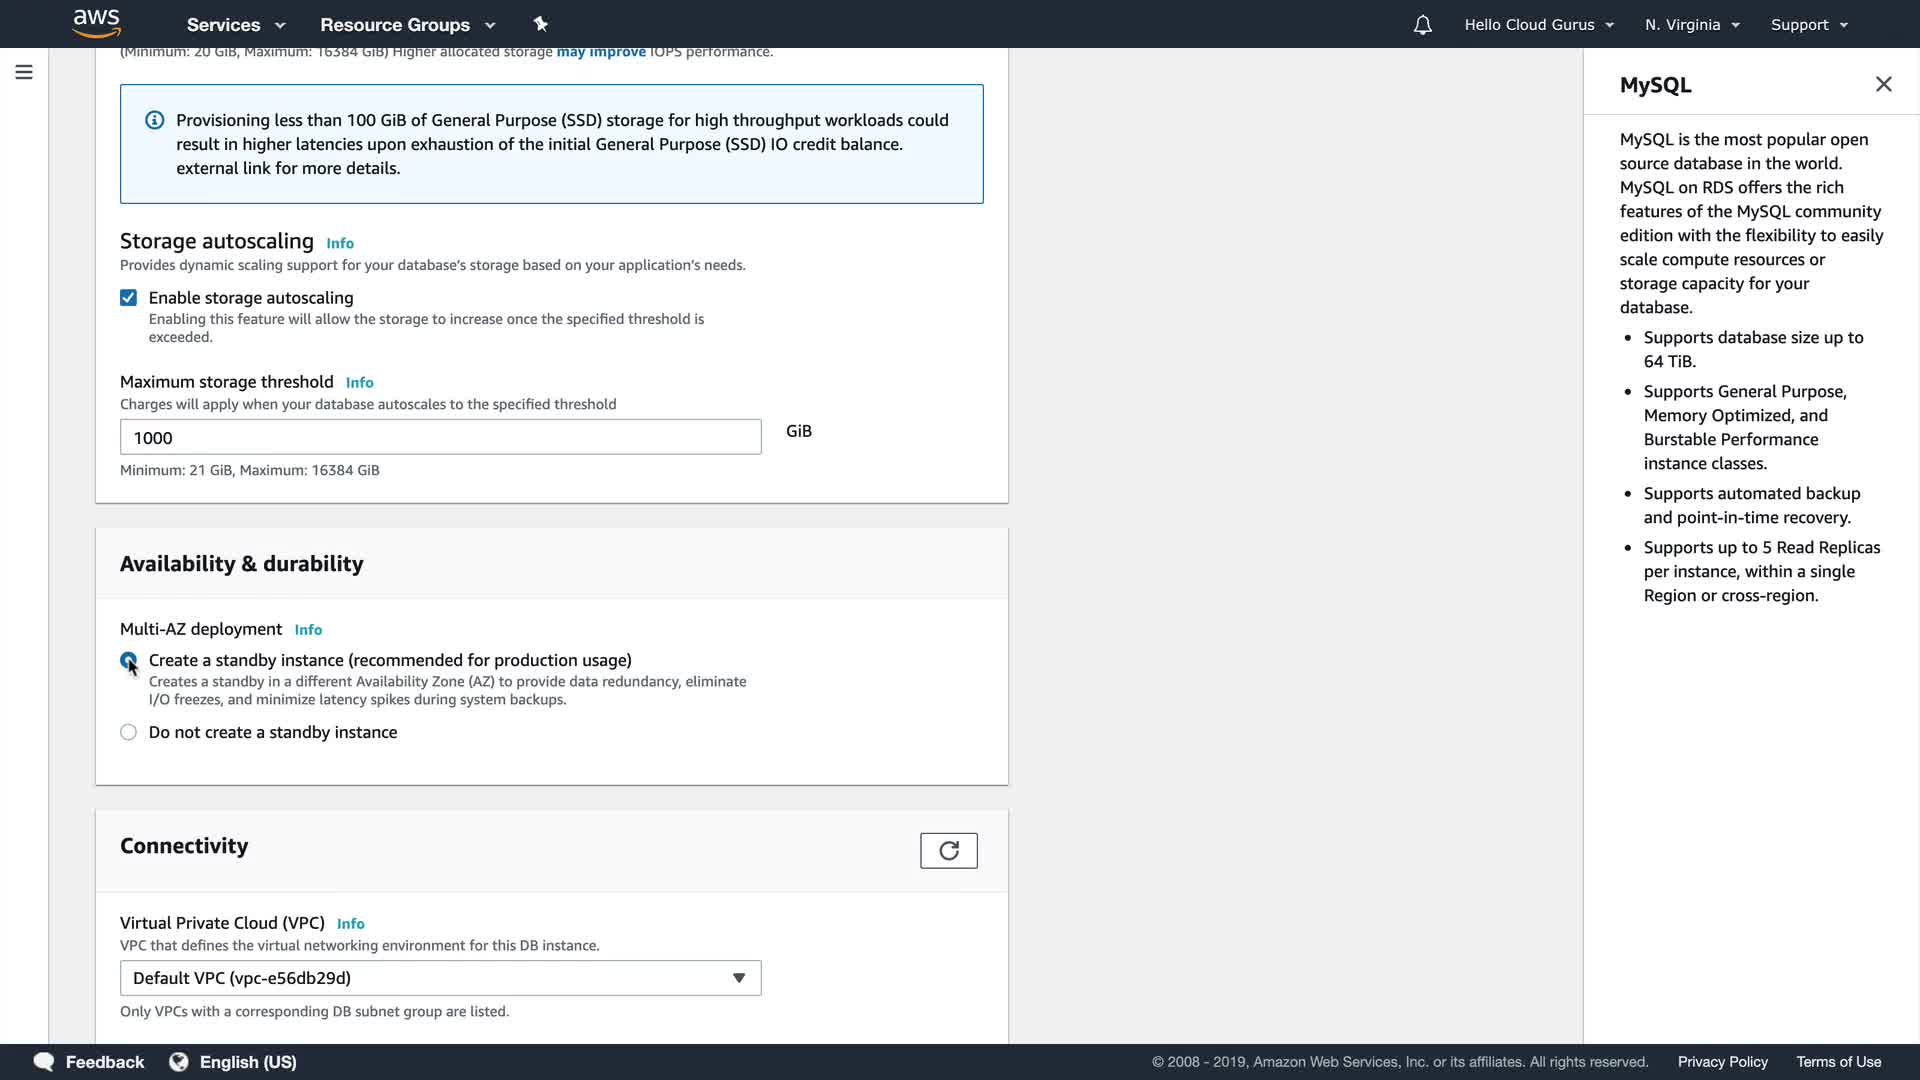The width and height of the screenshot is (1920, 1080).
Task: Uncheck Enable storage autoscaling checkbox
Action: pos(128,298)
